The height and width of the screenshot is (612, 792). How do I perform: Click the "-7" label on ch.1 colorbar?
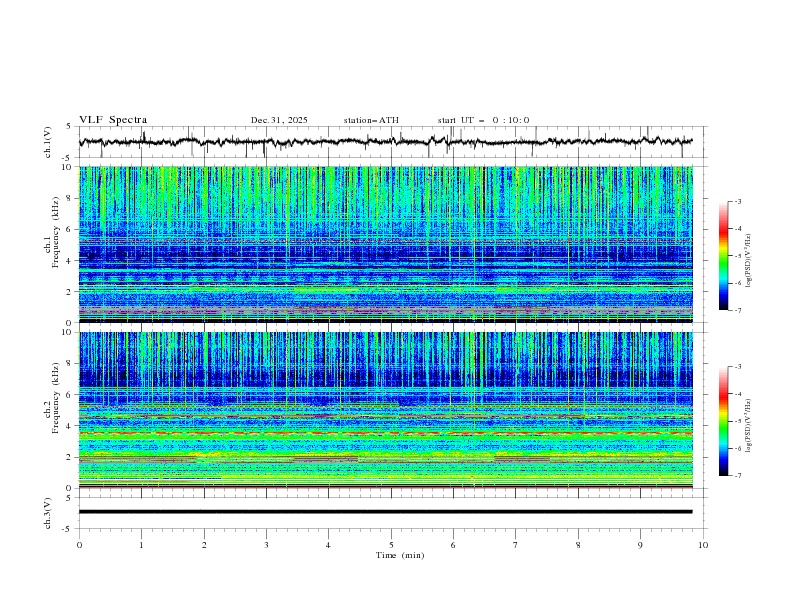pos(737,311)
